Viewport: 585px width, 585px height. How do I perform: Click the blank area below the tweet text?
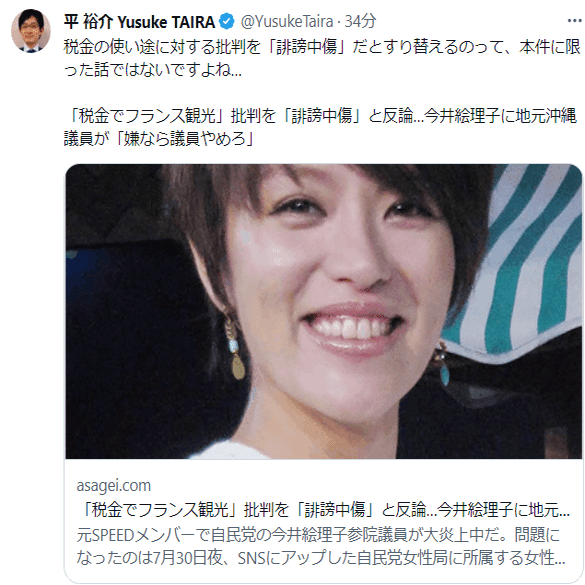click(322, 93)
